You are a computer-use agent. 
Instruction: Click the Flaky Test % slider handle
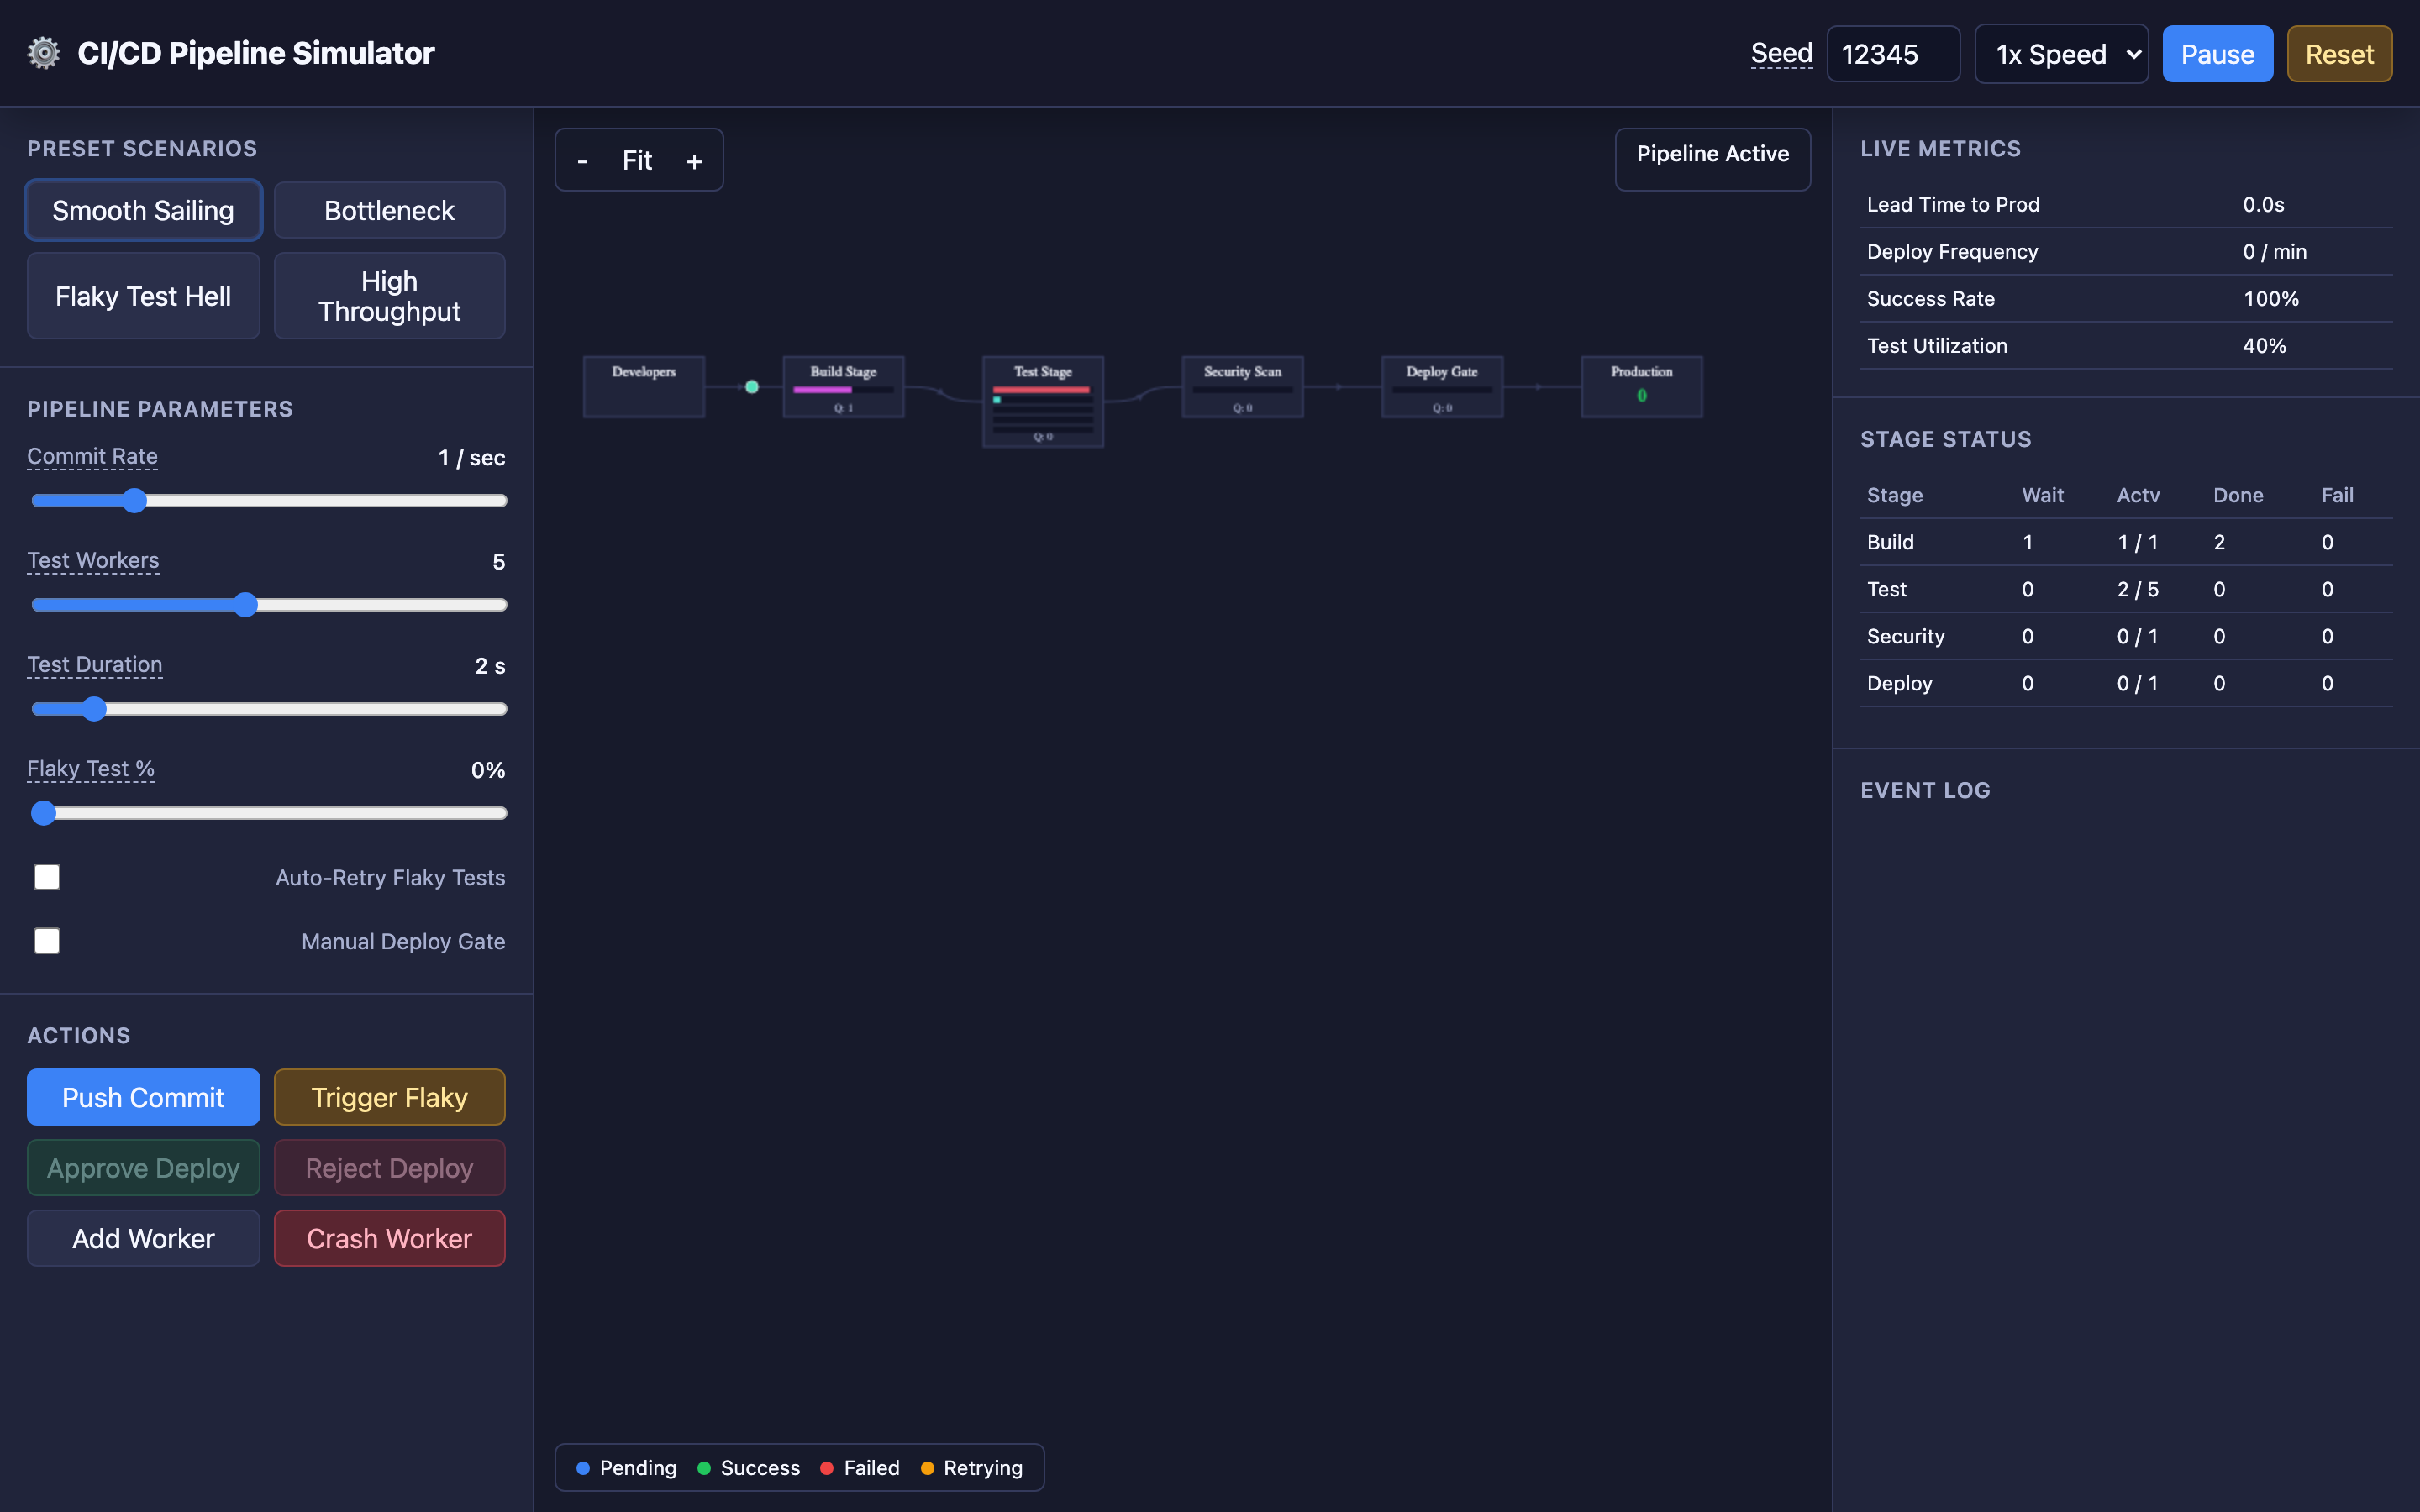[43, 813]
